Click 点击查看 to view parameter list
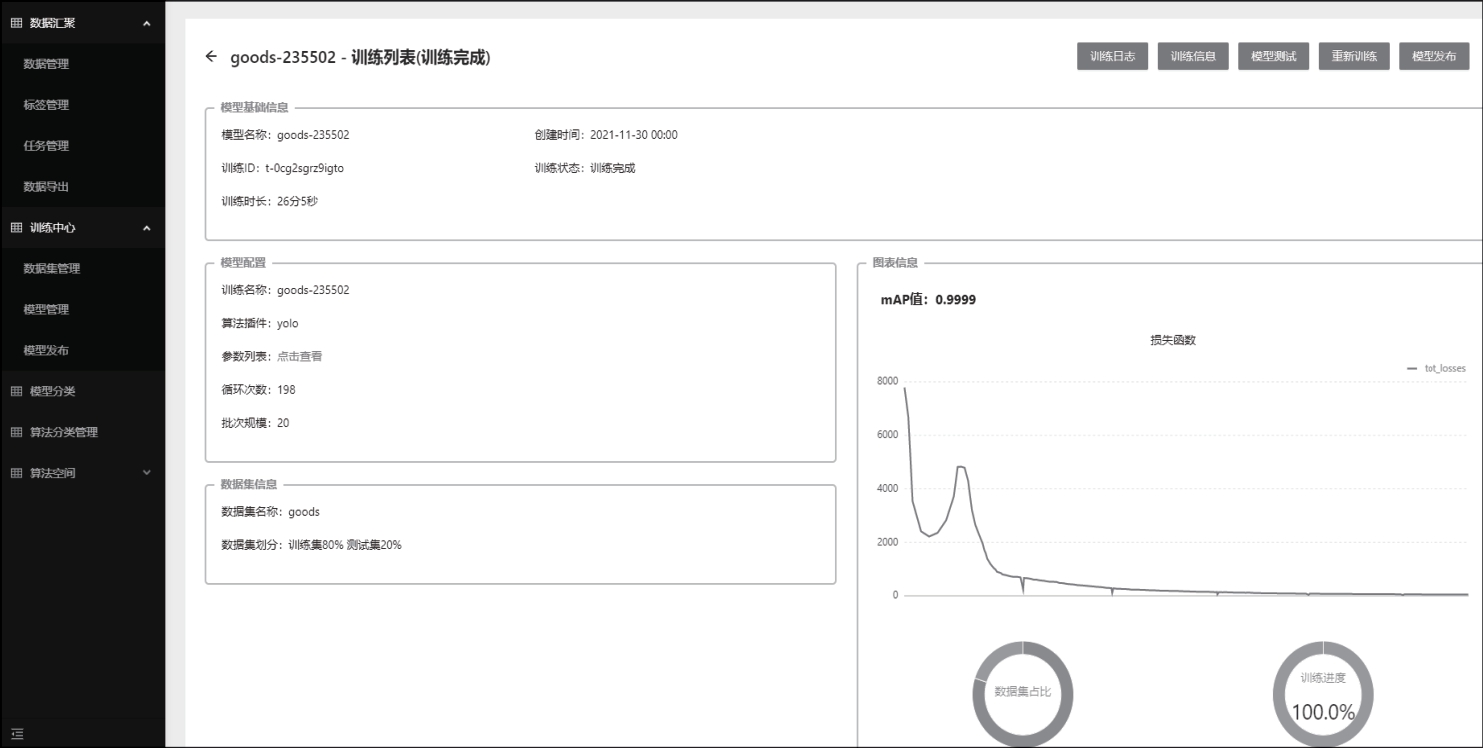The width and height of the screenshot is (1483, 748). [300, 356]
